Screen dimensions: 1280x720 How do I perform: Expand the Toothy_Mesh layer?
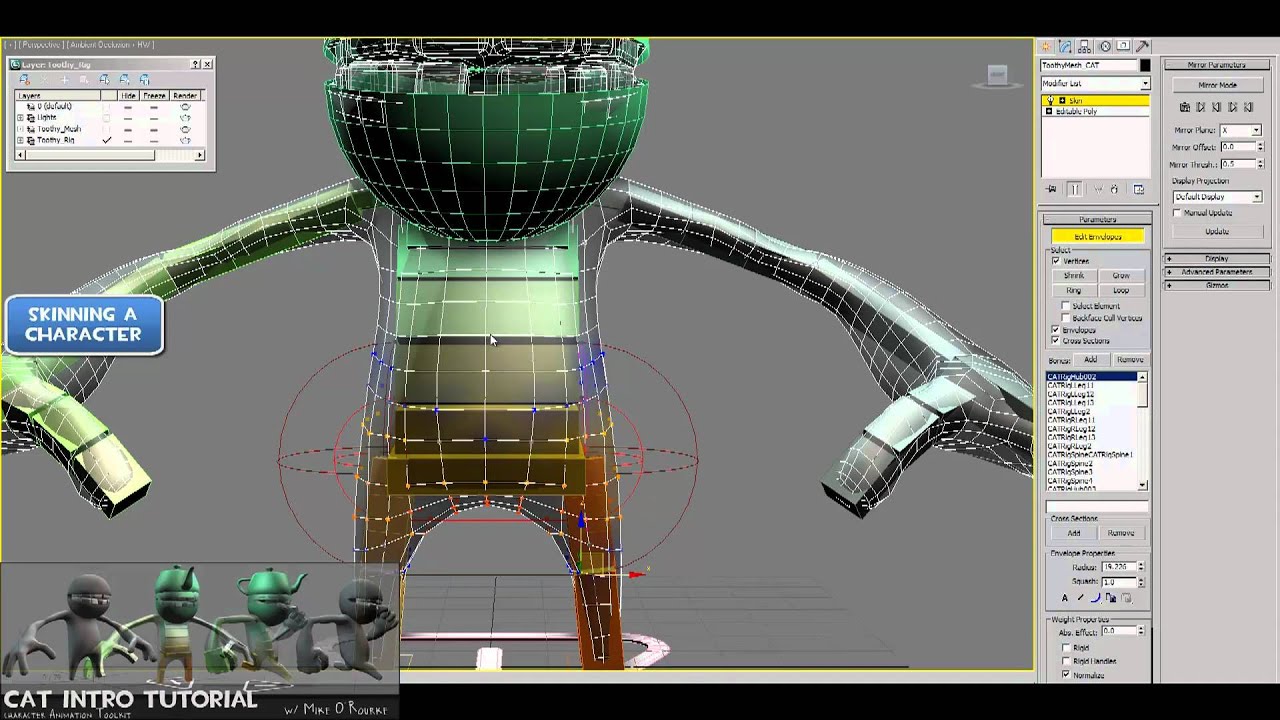[x=20, y=129]
